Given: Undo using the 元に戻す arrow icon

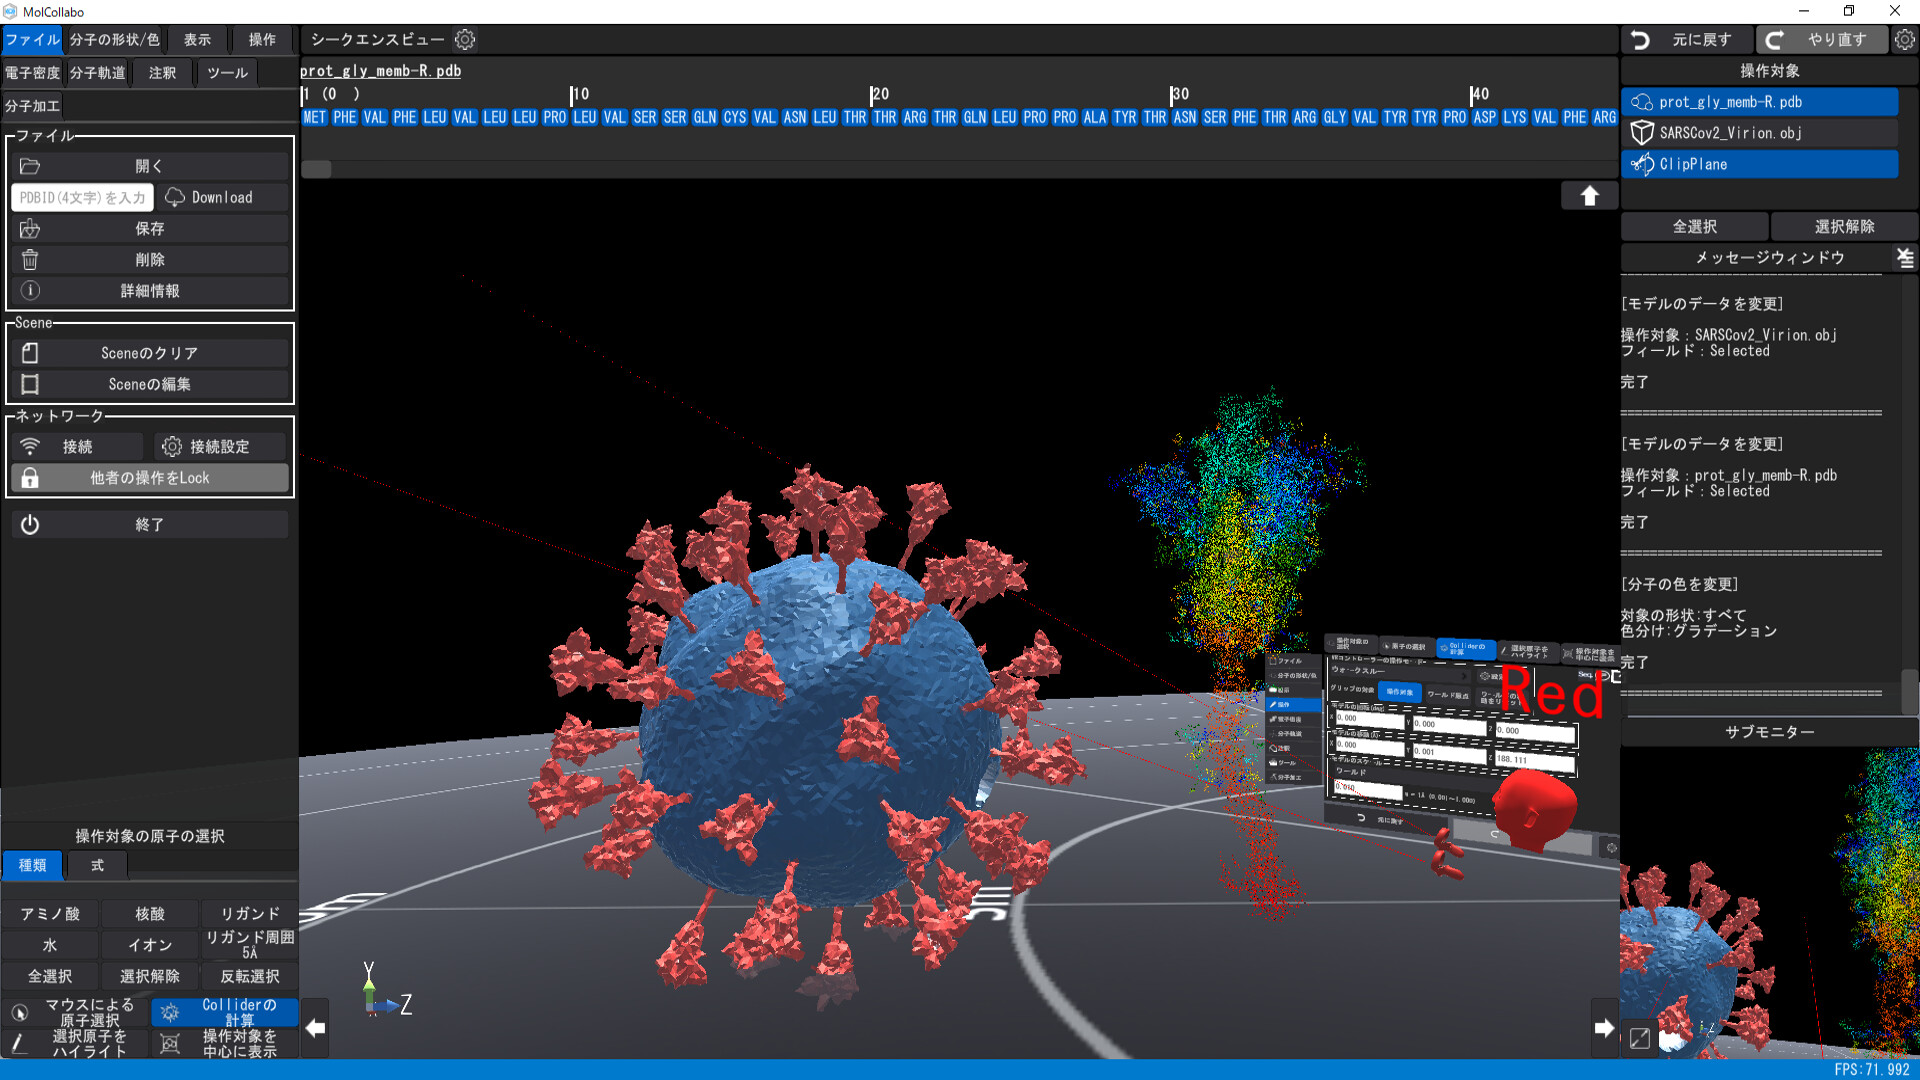Looking at the screenshot, I should coord(1640,40).
